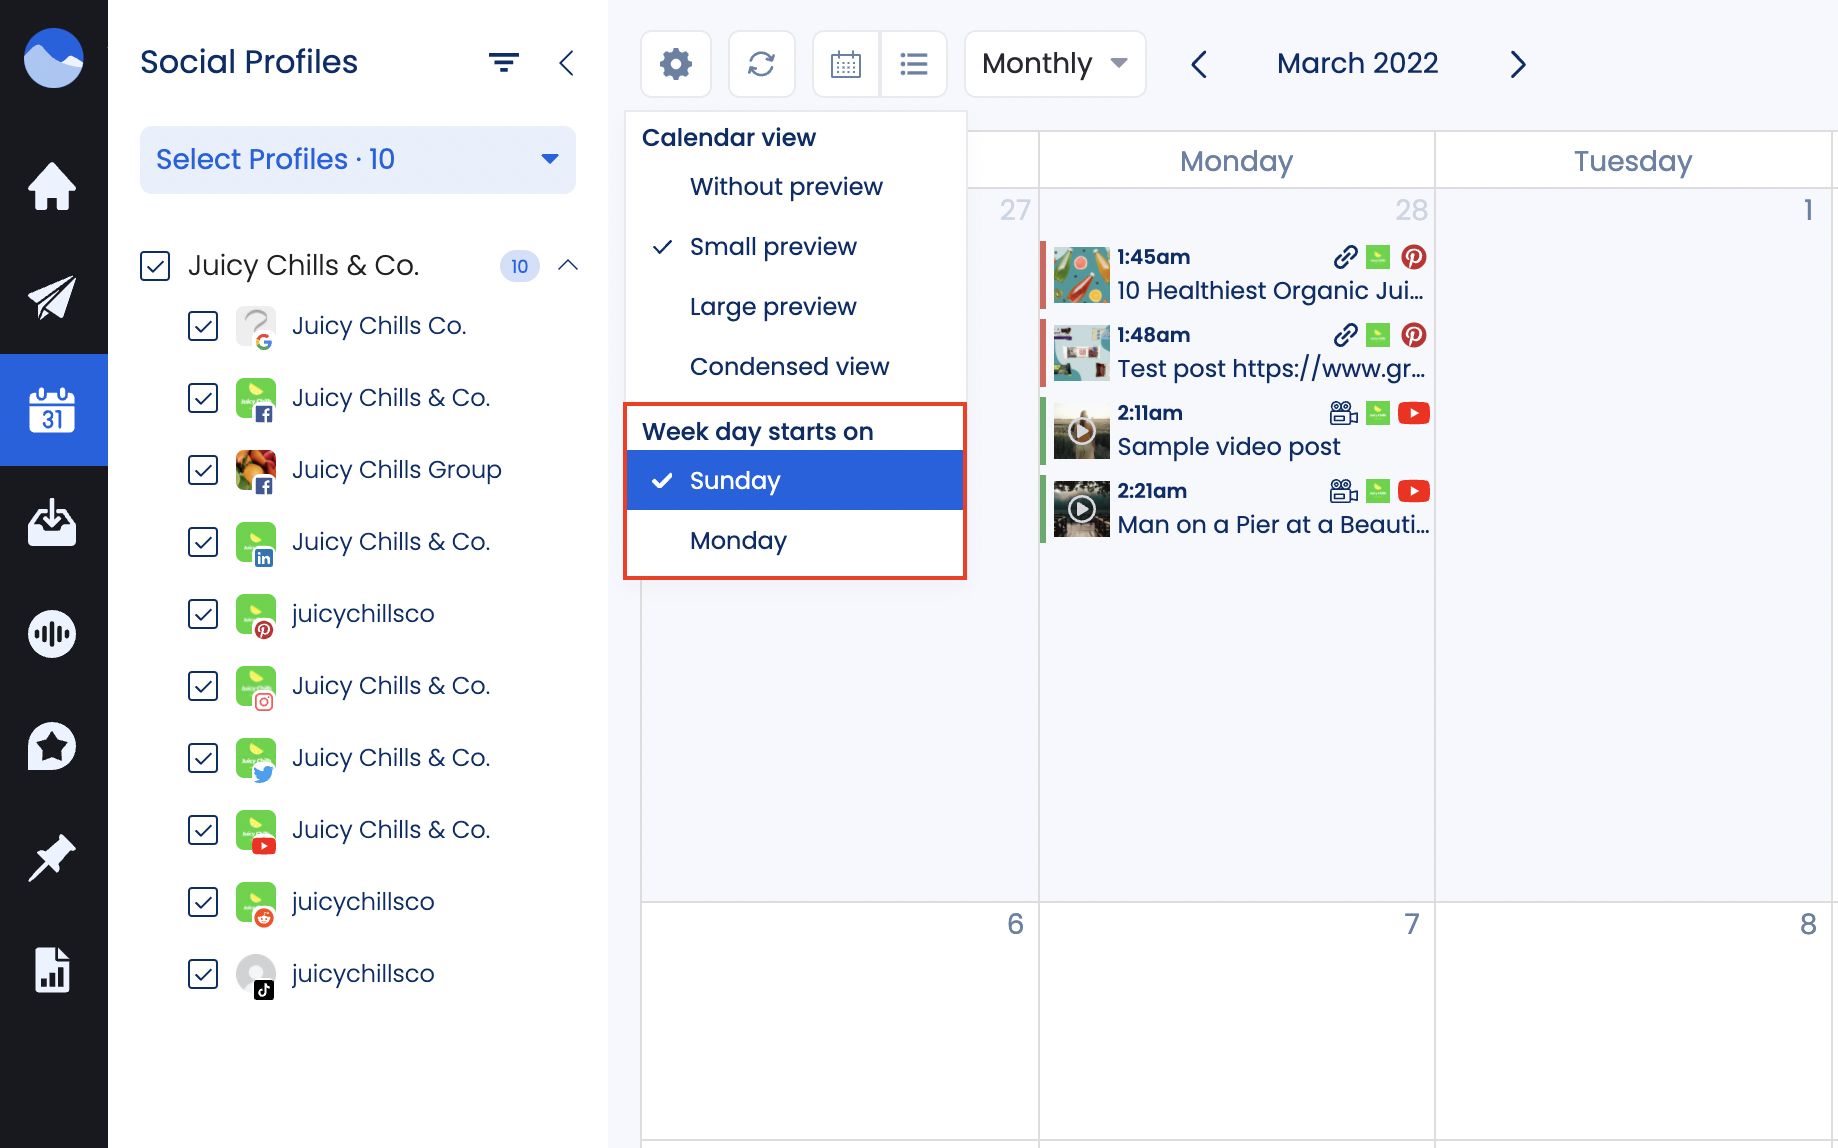Uncheck Juicy Chills & Co. Twitter checkbox

[x=203, y=758]
